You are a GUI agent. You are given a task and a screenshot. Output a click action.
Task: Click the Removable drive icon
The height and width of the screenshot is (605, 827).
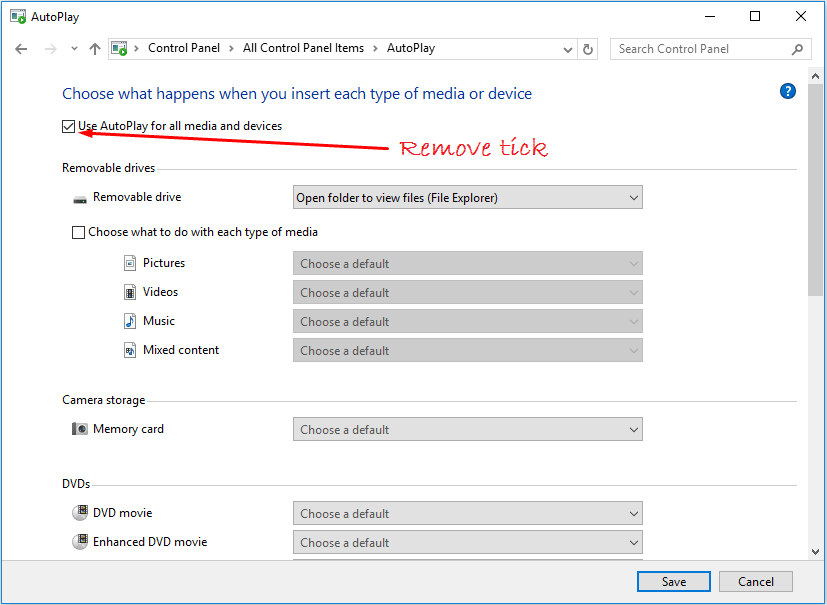(80, 198)
